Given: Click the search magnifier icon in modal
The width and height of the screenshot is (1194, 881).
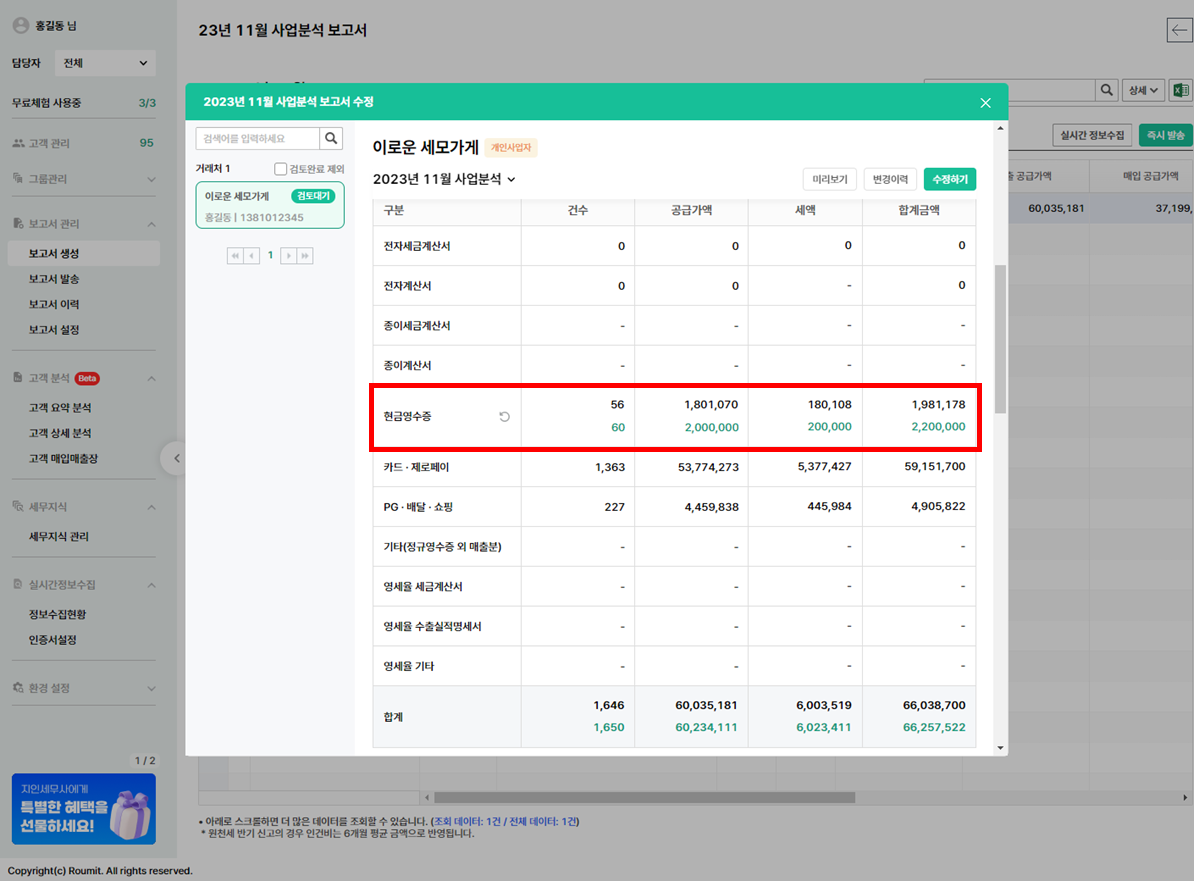Looking at the screenshot, I should point(332,138).
